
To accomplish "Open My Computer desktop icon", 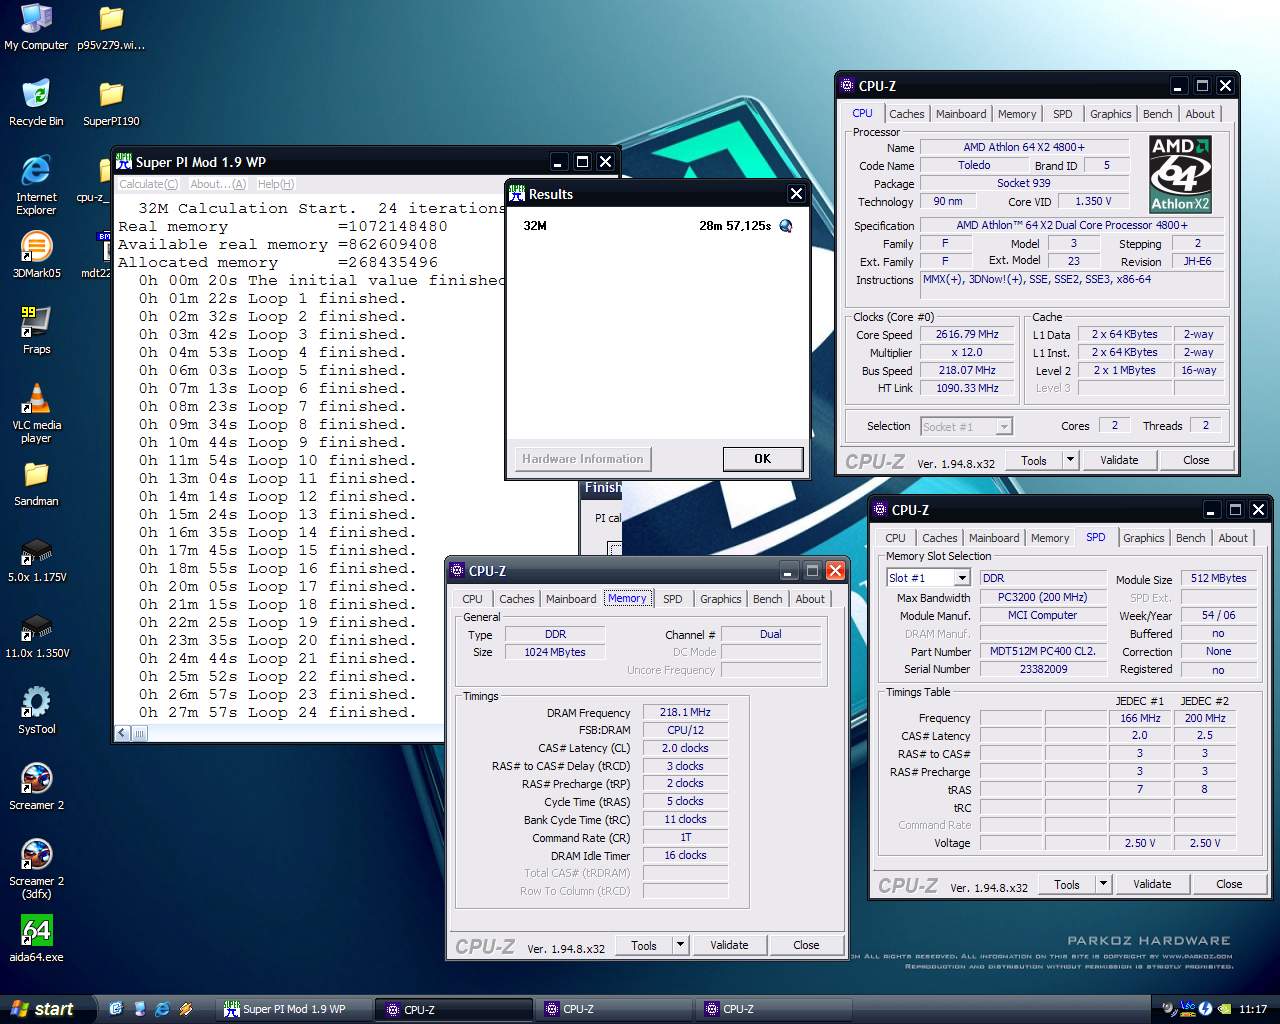I will pos(36,27).
